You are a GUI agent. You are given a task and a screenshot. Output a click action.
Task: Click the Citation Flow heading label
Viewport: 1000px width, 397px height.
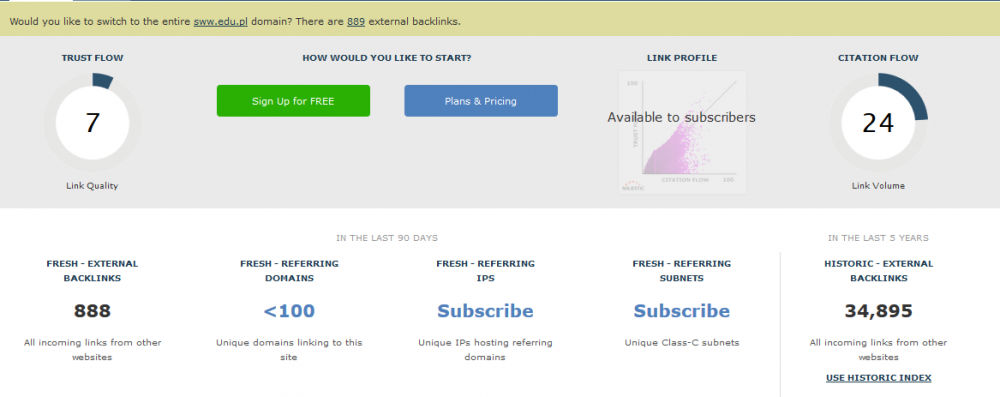point(878,58)
